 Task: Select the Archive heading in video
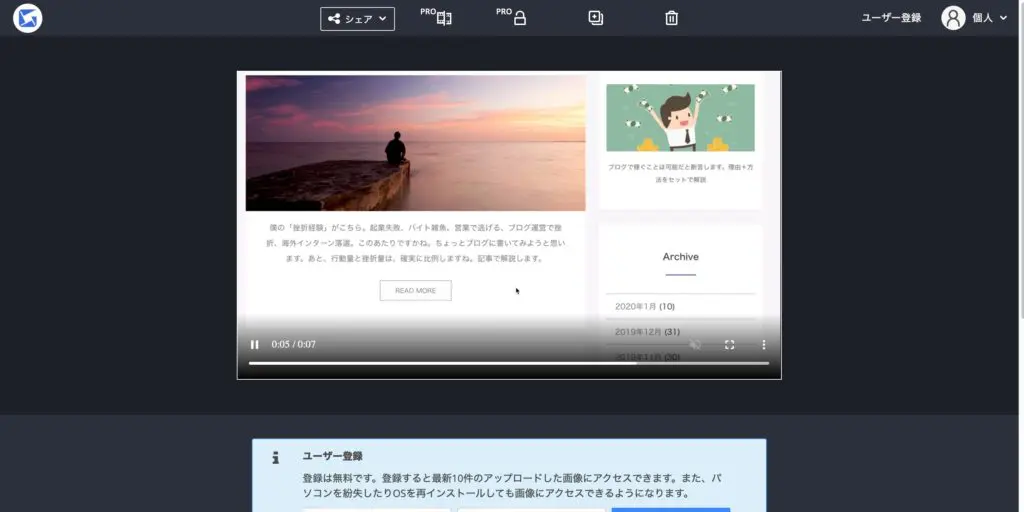pyautogui.click(x=680, y=257)
